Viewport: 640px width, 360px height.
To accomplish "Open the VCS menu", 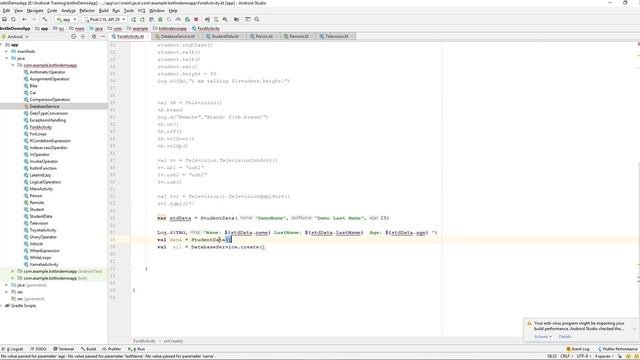I will pos(141,11).
